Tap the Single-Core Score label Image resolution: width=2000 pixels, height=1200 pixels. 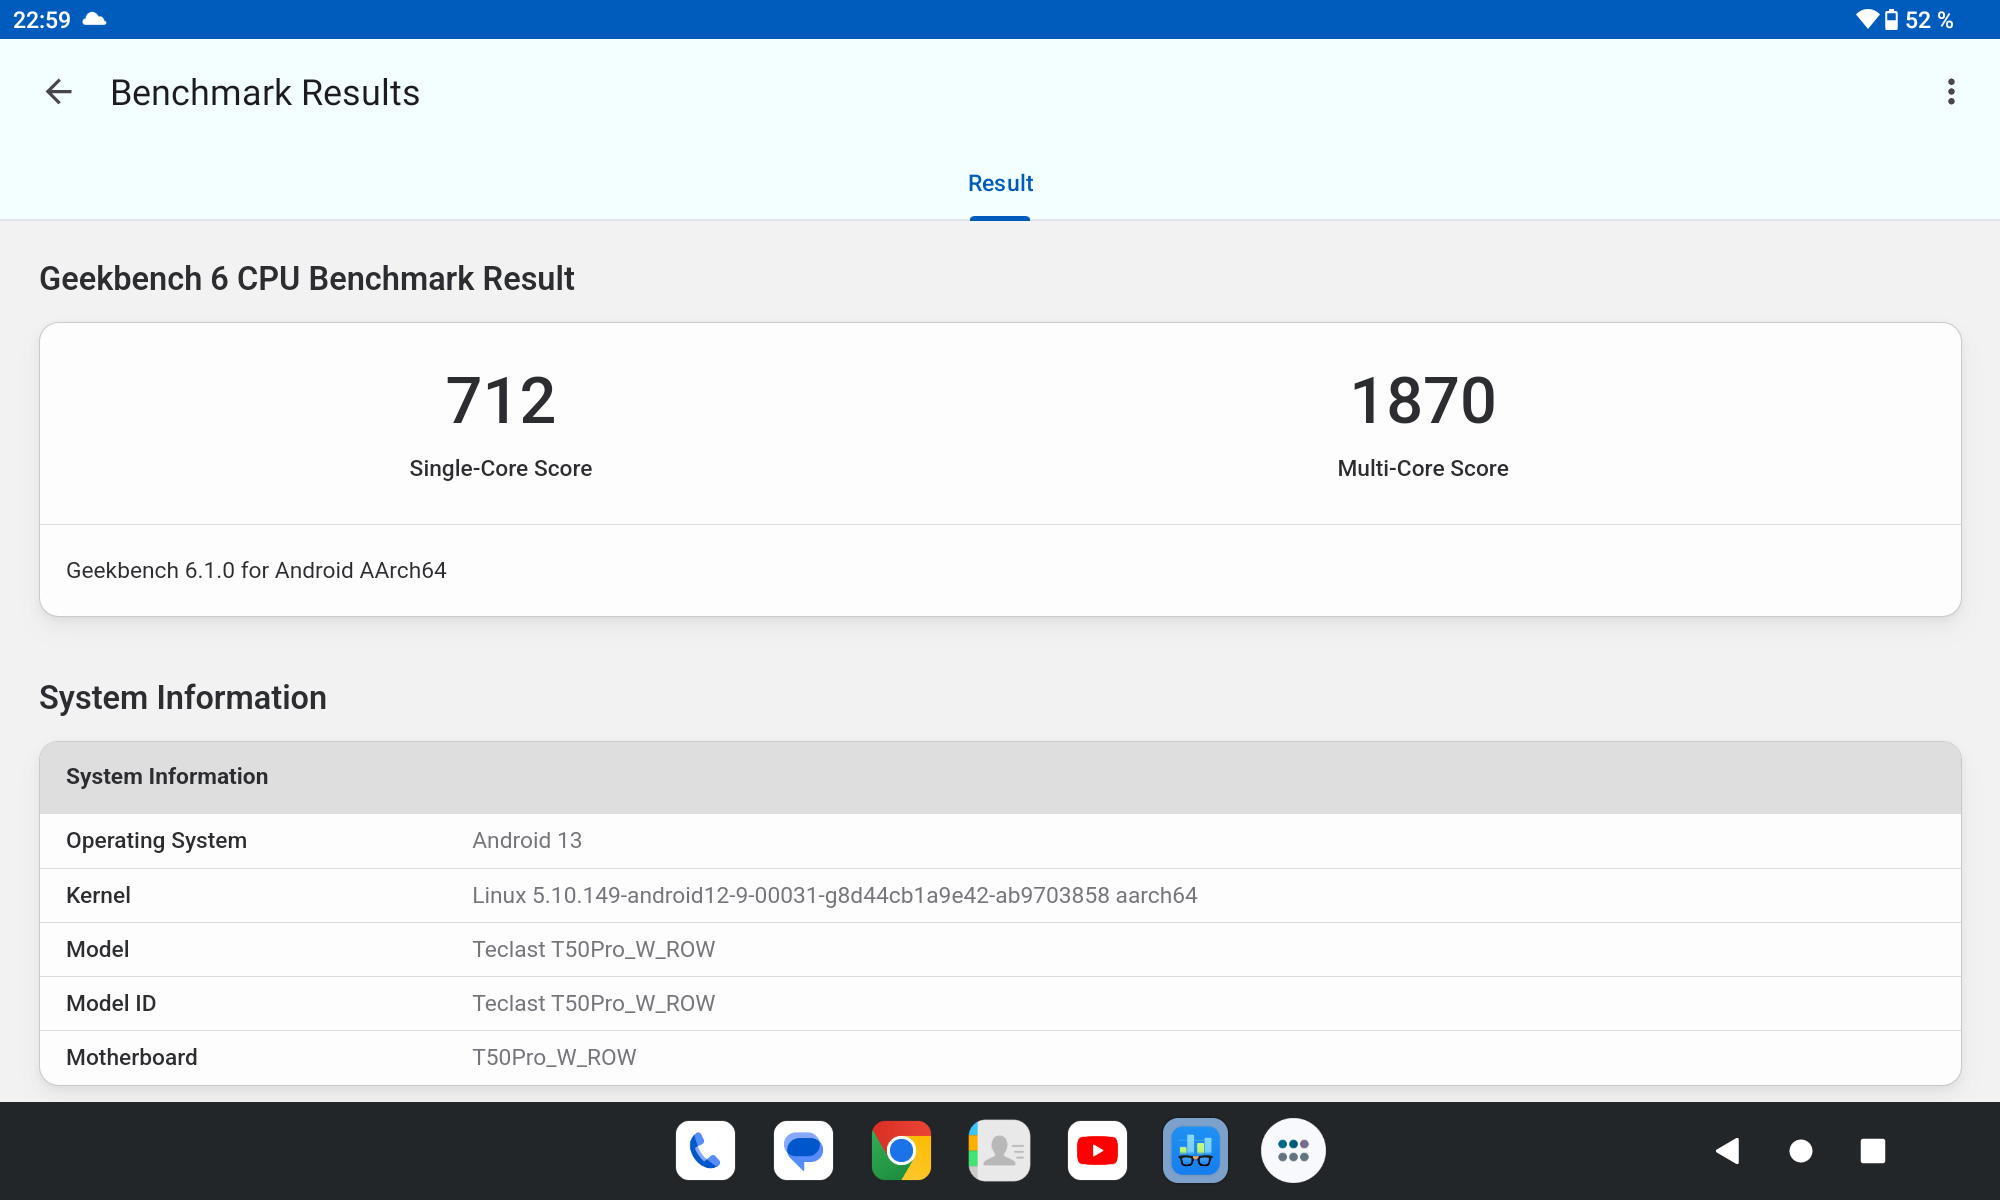(x=501, y=468)
